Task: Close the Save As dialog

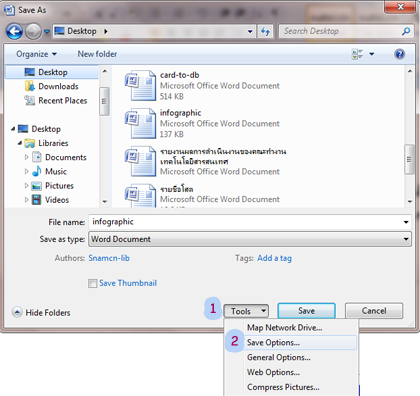Action: [x=400, y=7]
